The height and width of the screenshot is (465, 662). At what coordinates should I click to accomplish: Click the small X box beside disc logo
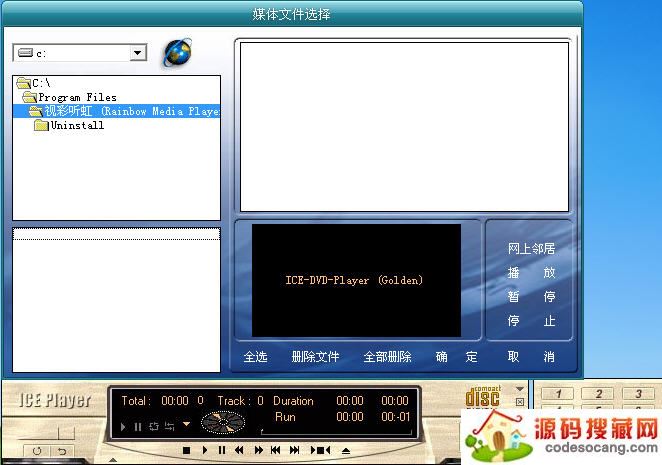520,402
